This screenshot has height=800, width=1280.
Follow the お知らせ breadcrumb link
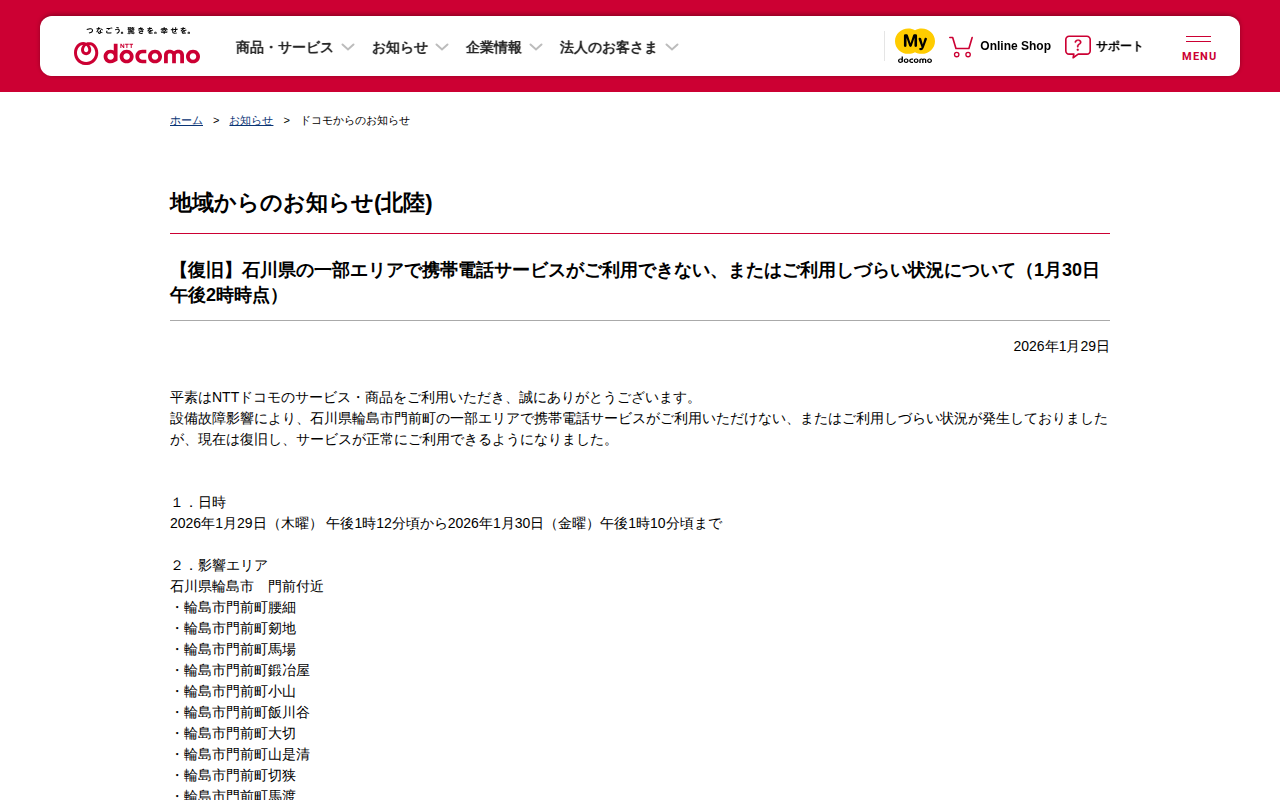click(251, 120)
